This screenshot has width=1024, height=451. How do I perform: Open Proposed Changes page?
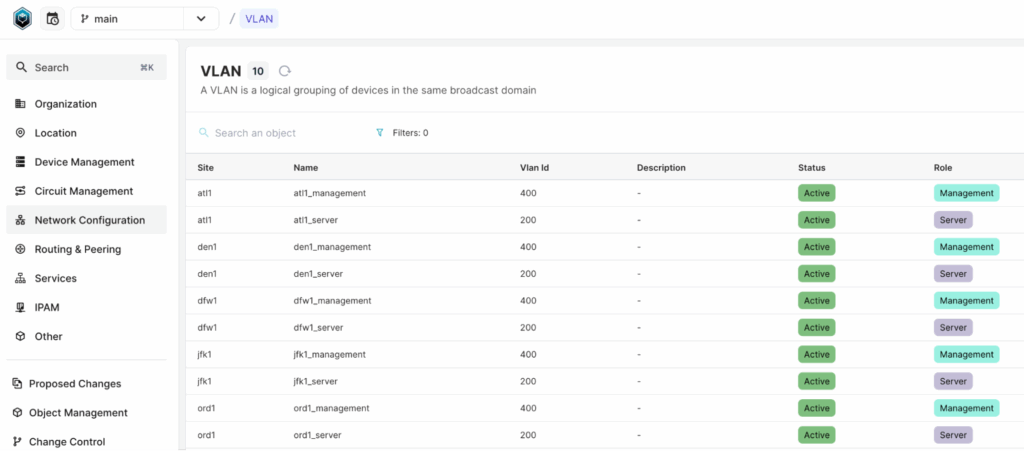[86, 384]
